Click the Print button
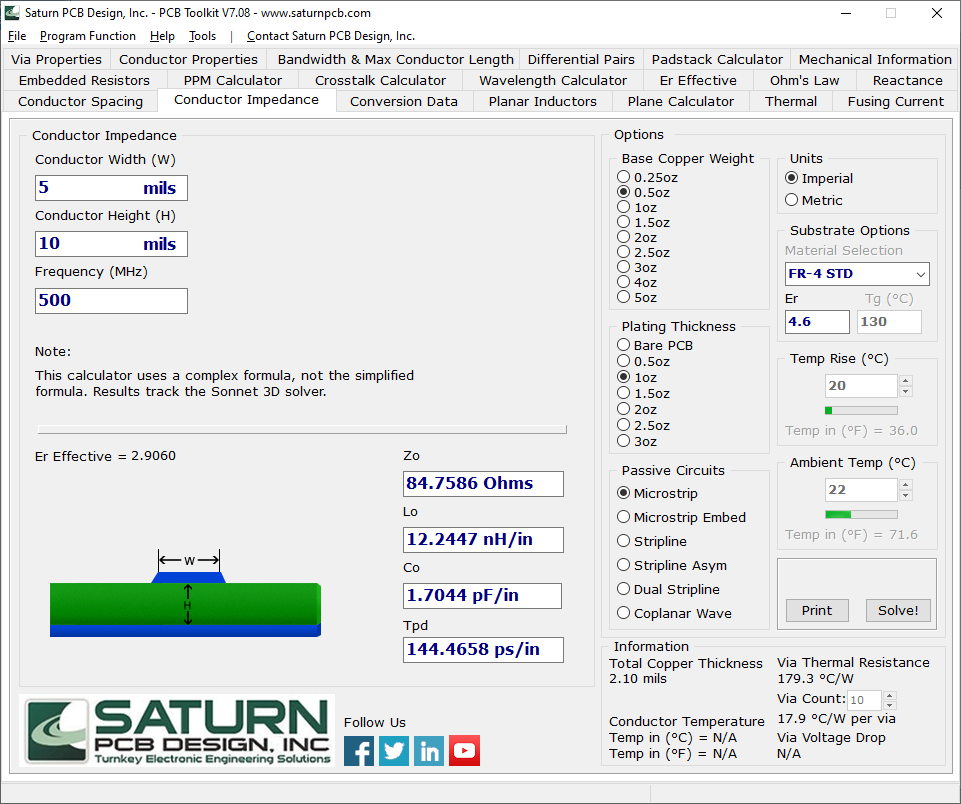961x804 pixels. 817,610
